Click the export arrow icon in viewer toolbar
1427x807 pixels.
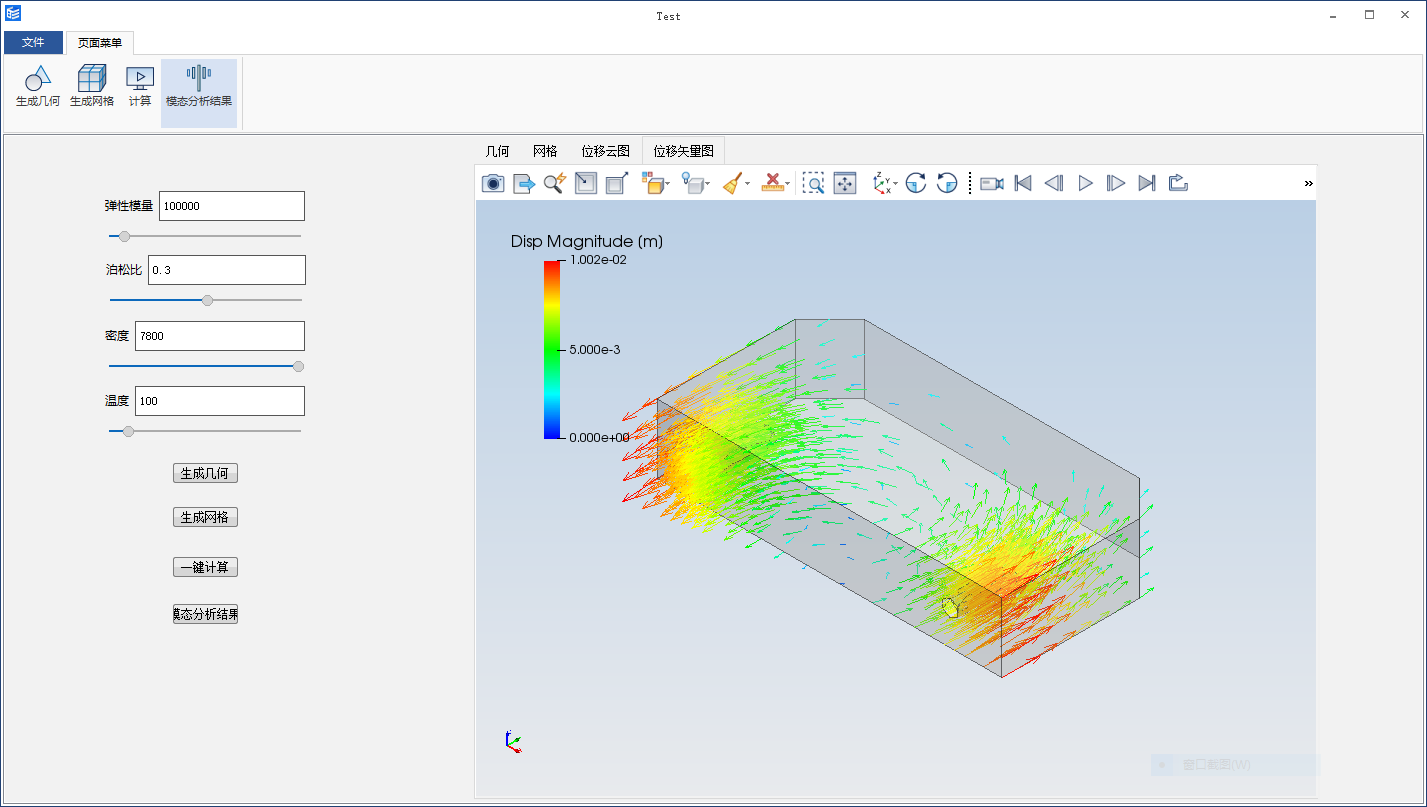tap(524, 183)
